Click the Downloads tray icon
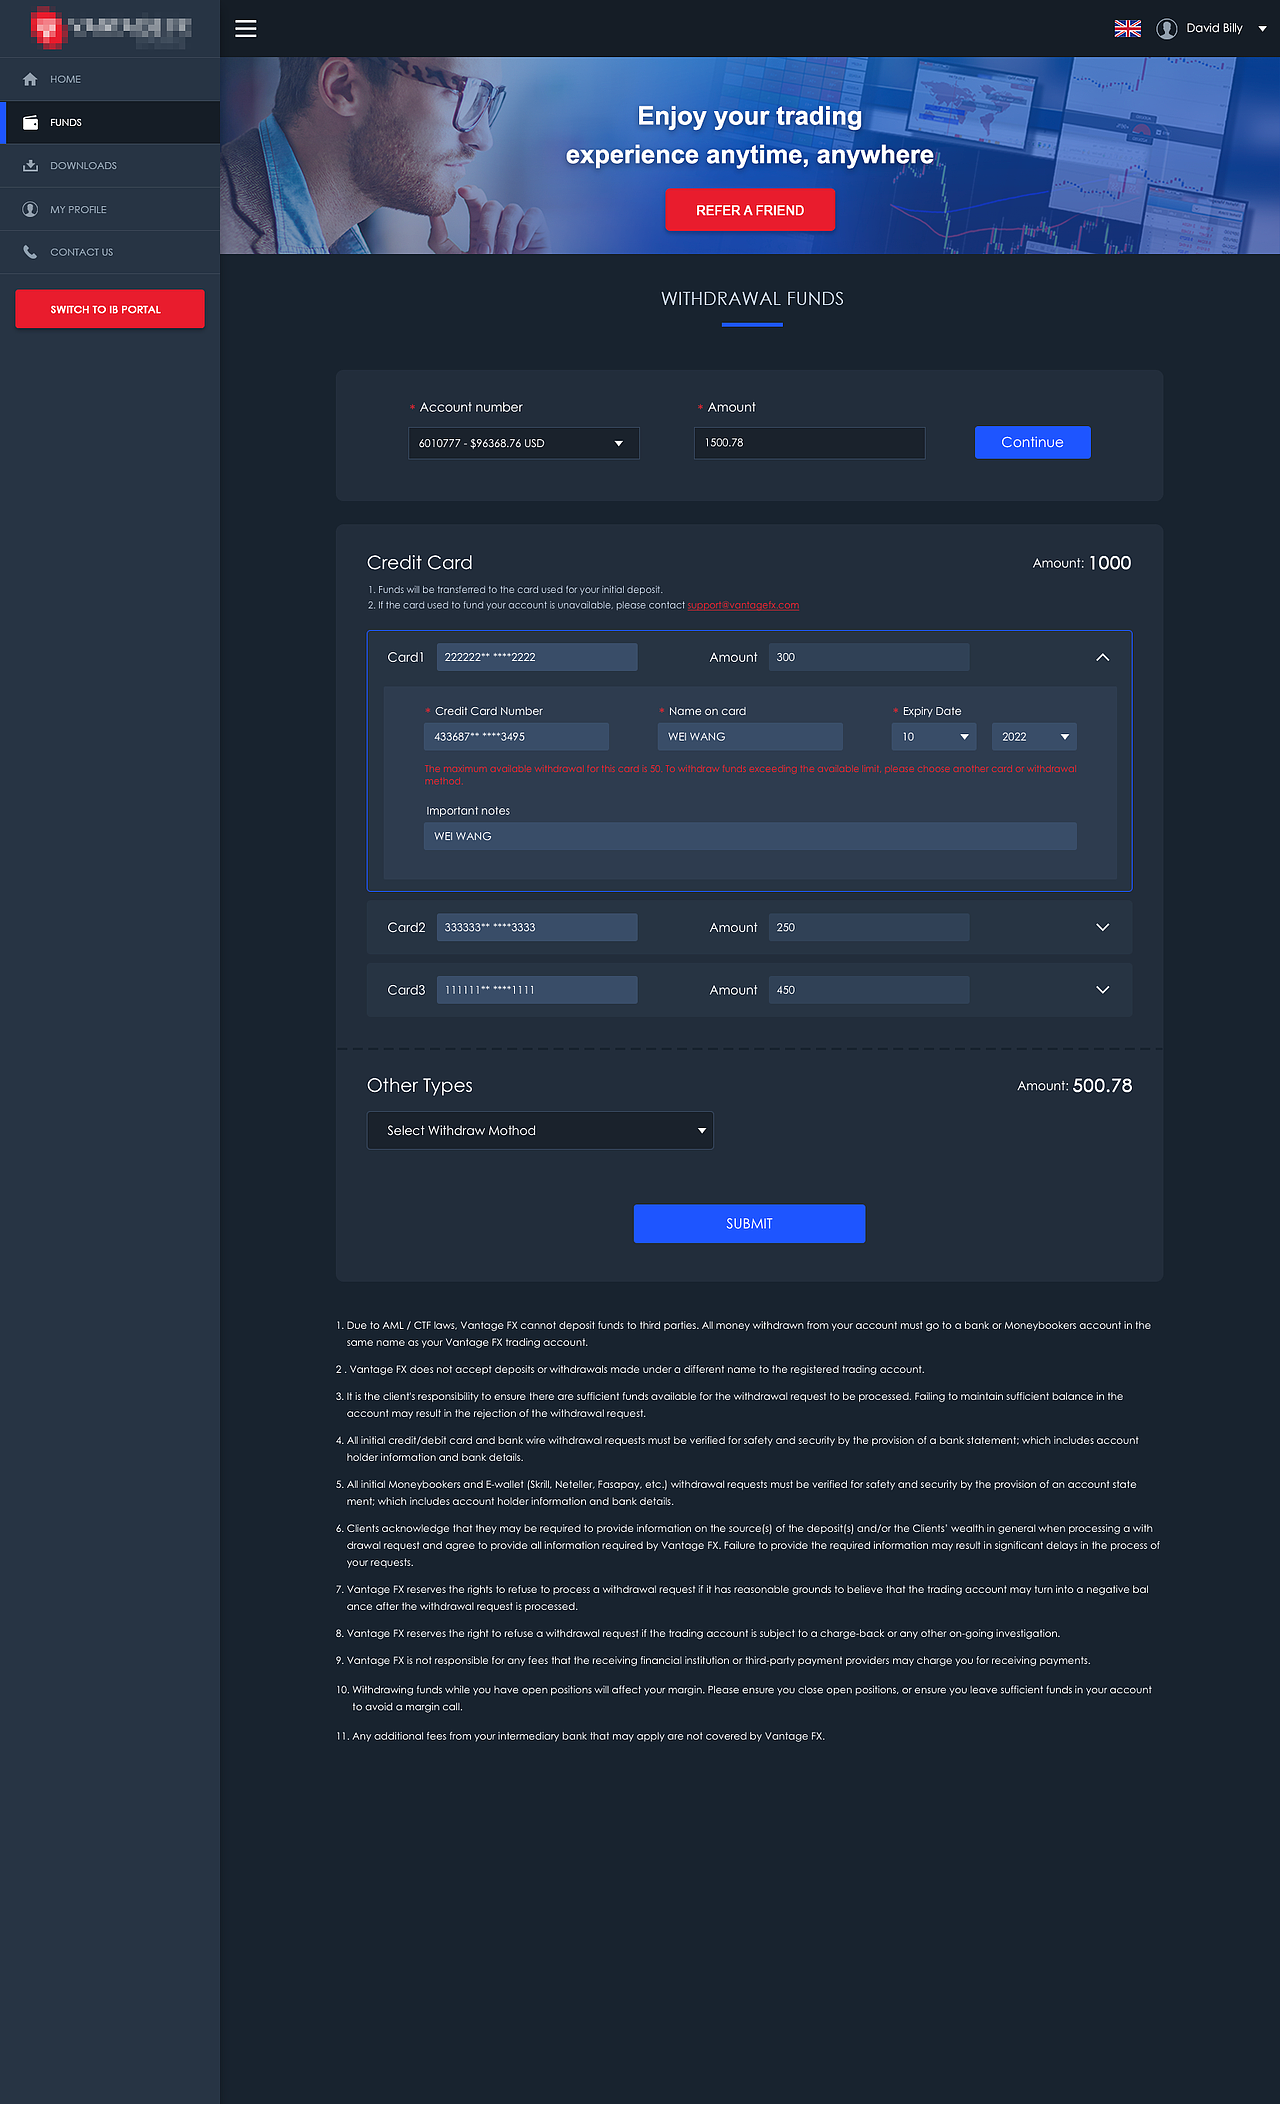Screen dimensions: 1280x2104 click(x=30, y=166)
